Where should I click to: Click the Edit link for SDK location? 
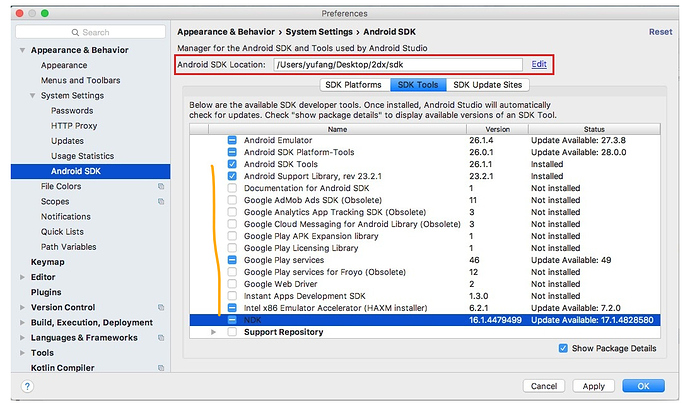(539, 64)
